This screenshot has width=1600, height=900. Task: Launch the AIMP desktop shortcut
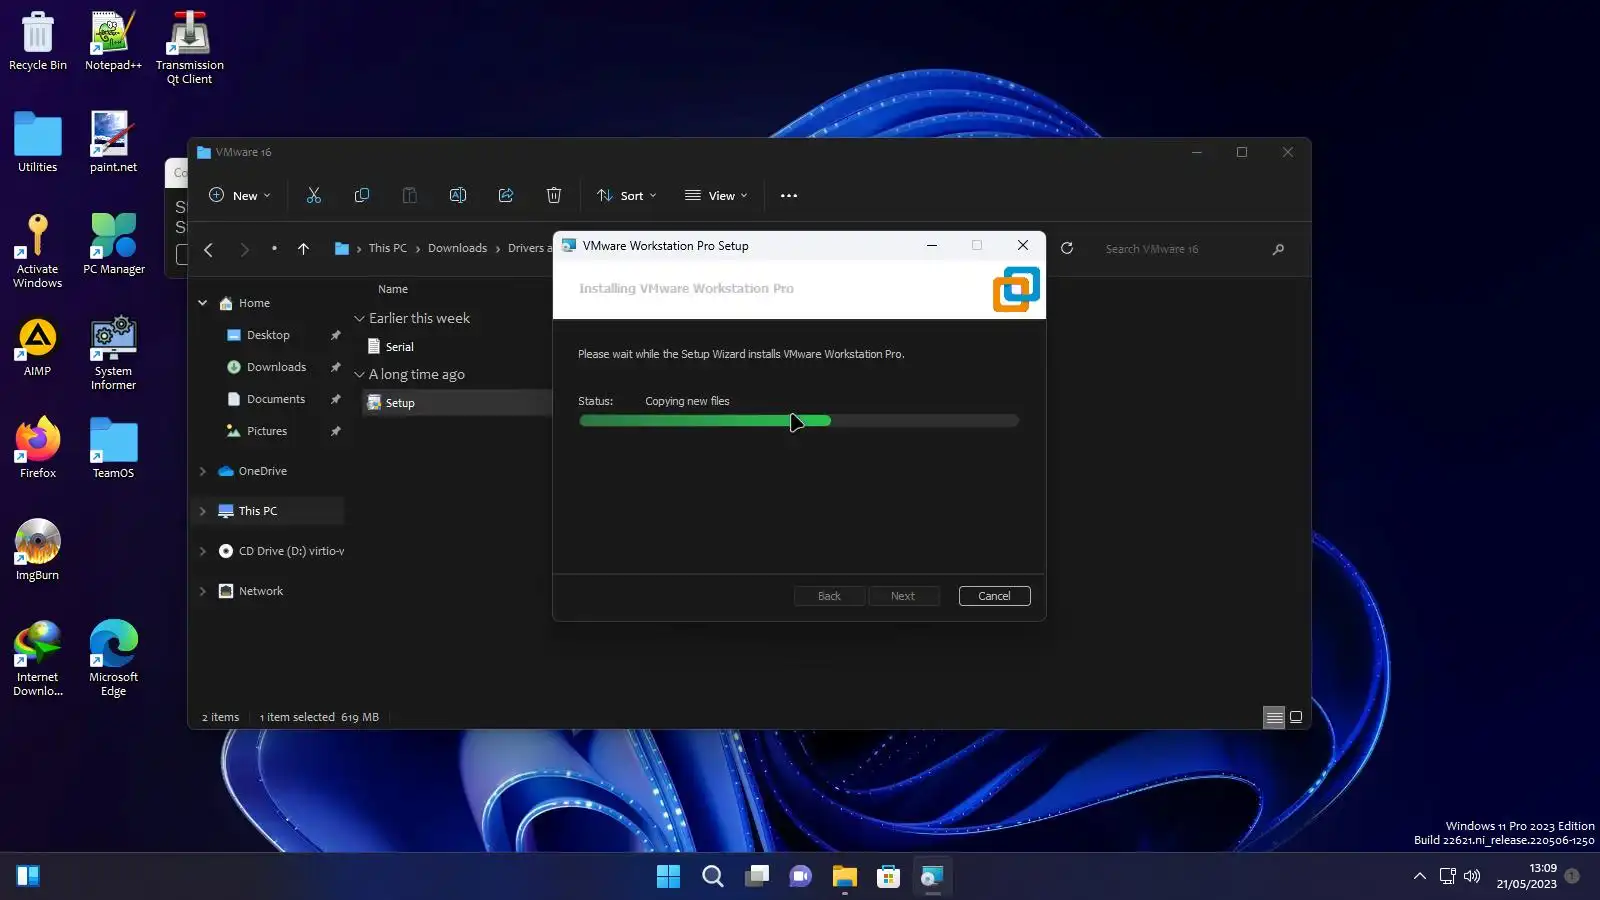point(38,347)
